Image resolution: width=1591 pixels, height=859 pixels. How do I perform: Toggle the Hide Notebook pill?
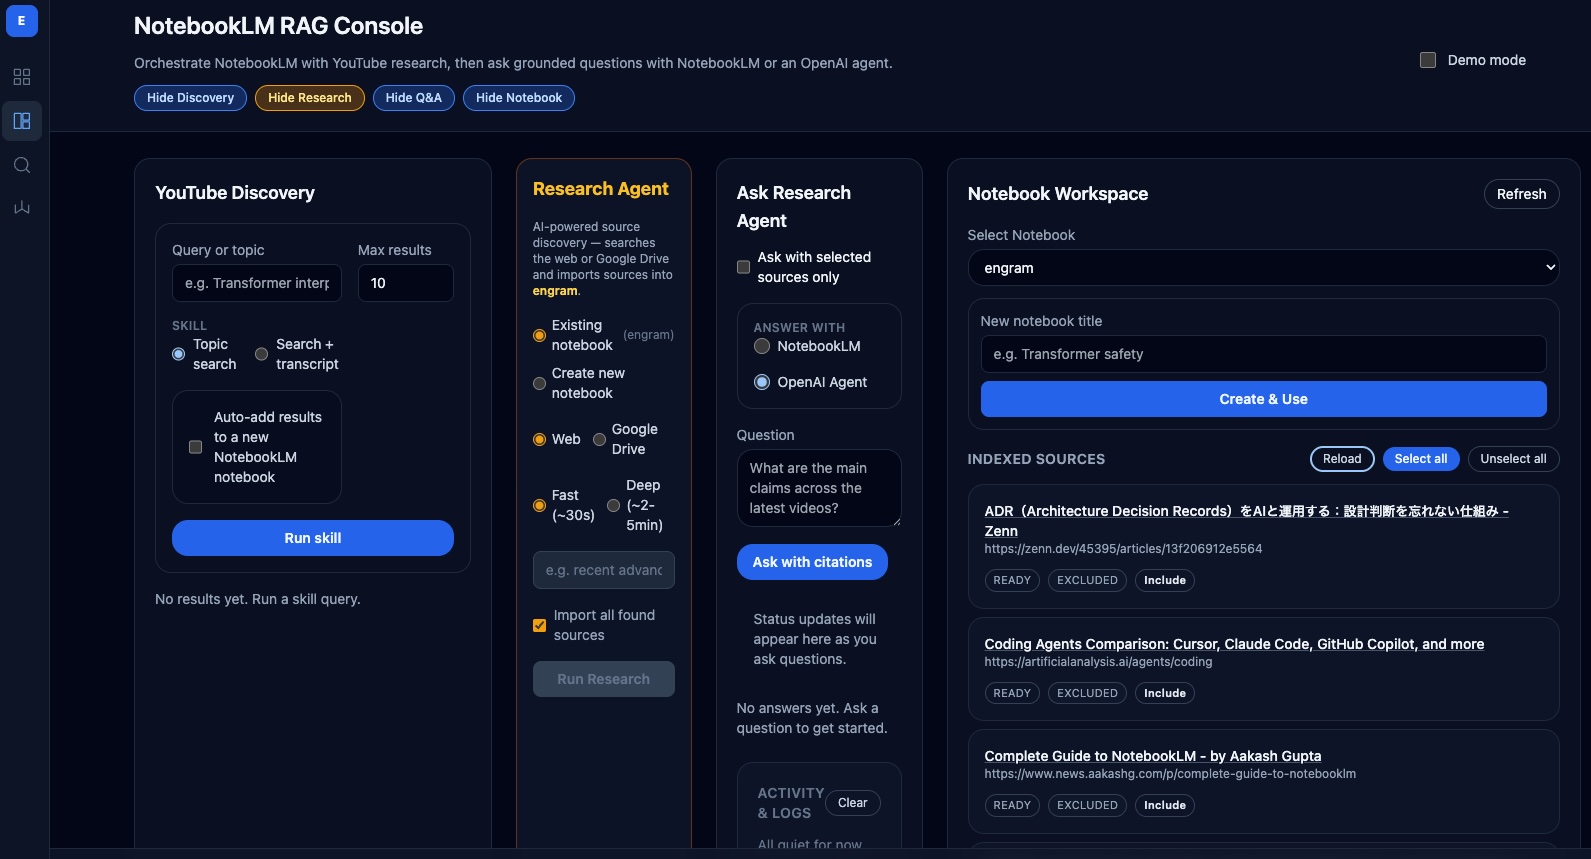[x=519, y=98]
